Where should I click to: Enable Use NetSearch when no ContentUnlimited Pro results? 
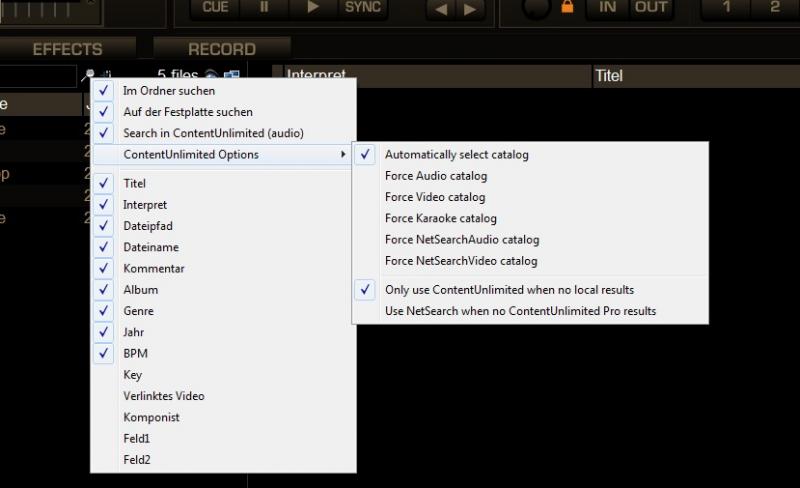530,311
